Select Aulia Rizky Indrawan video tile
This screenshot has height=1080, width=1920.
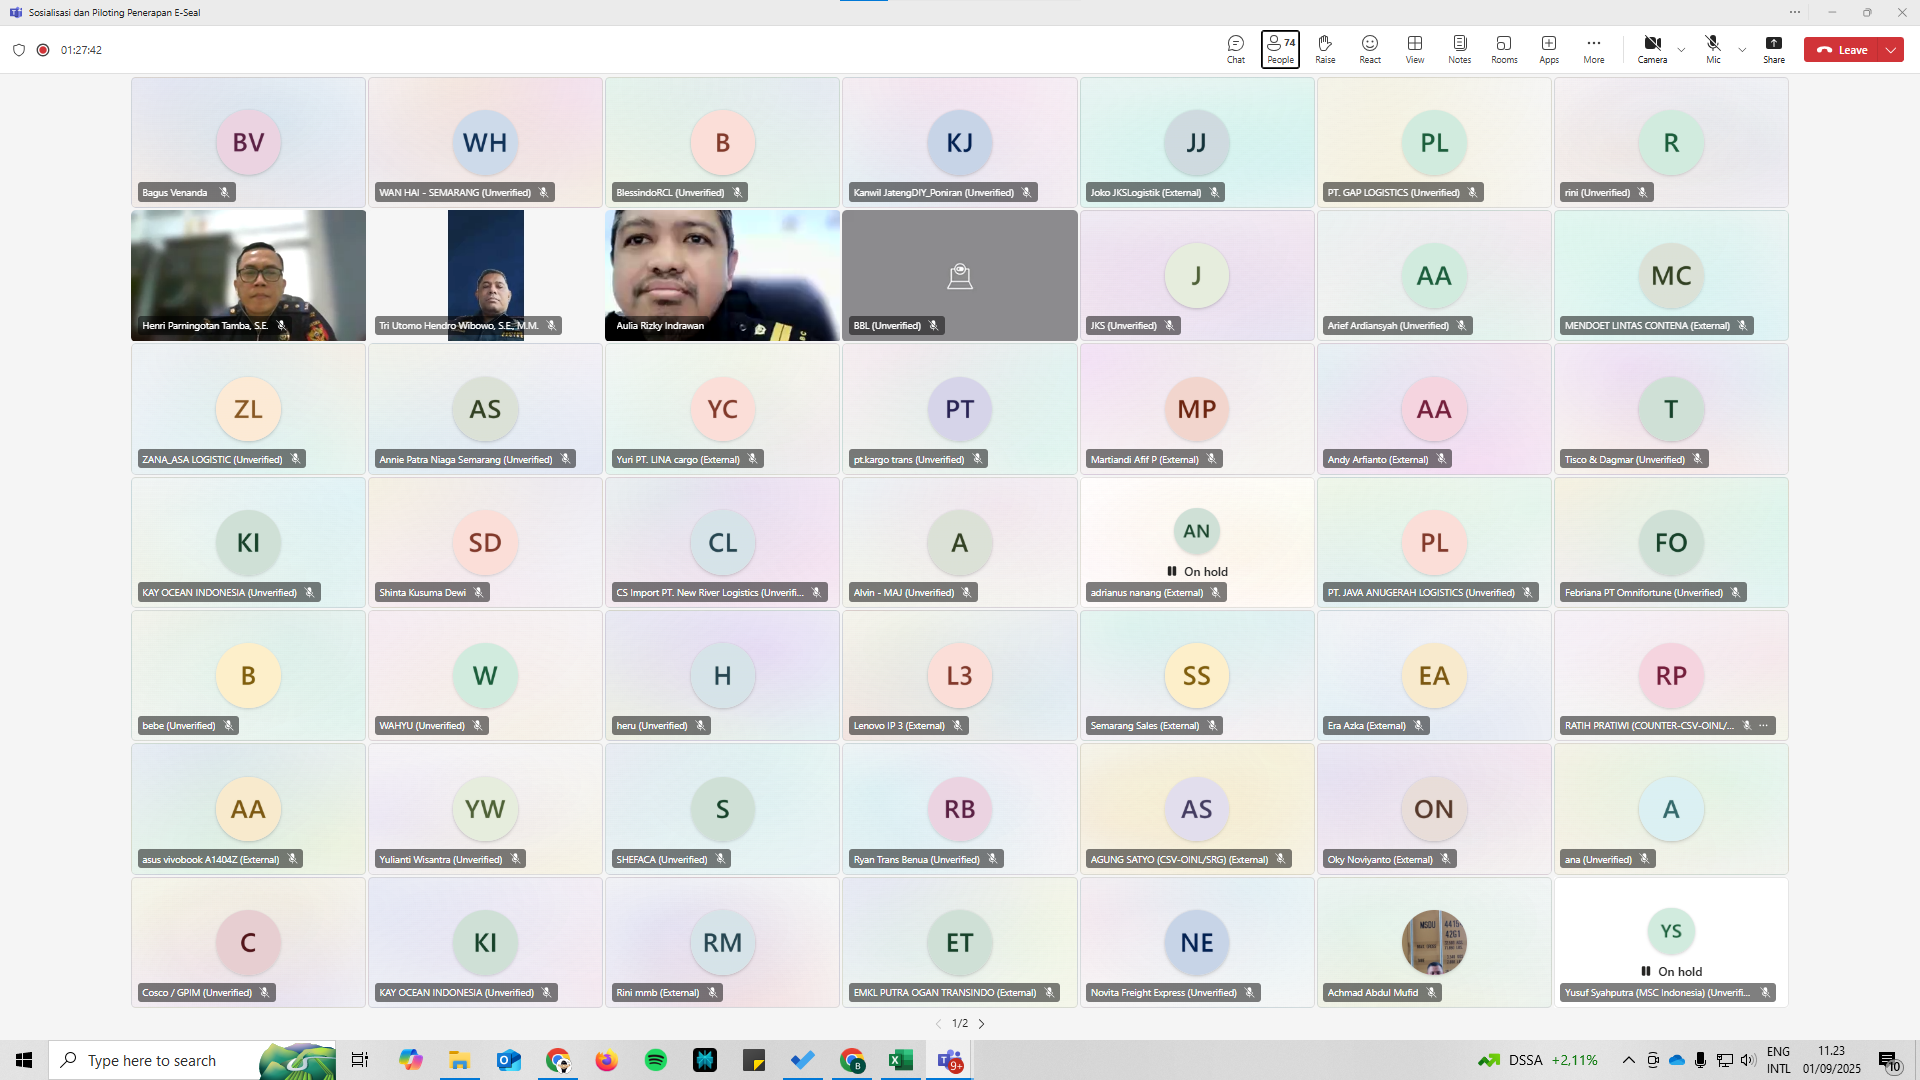[x=722, y=275]
